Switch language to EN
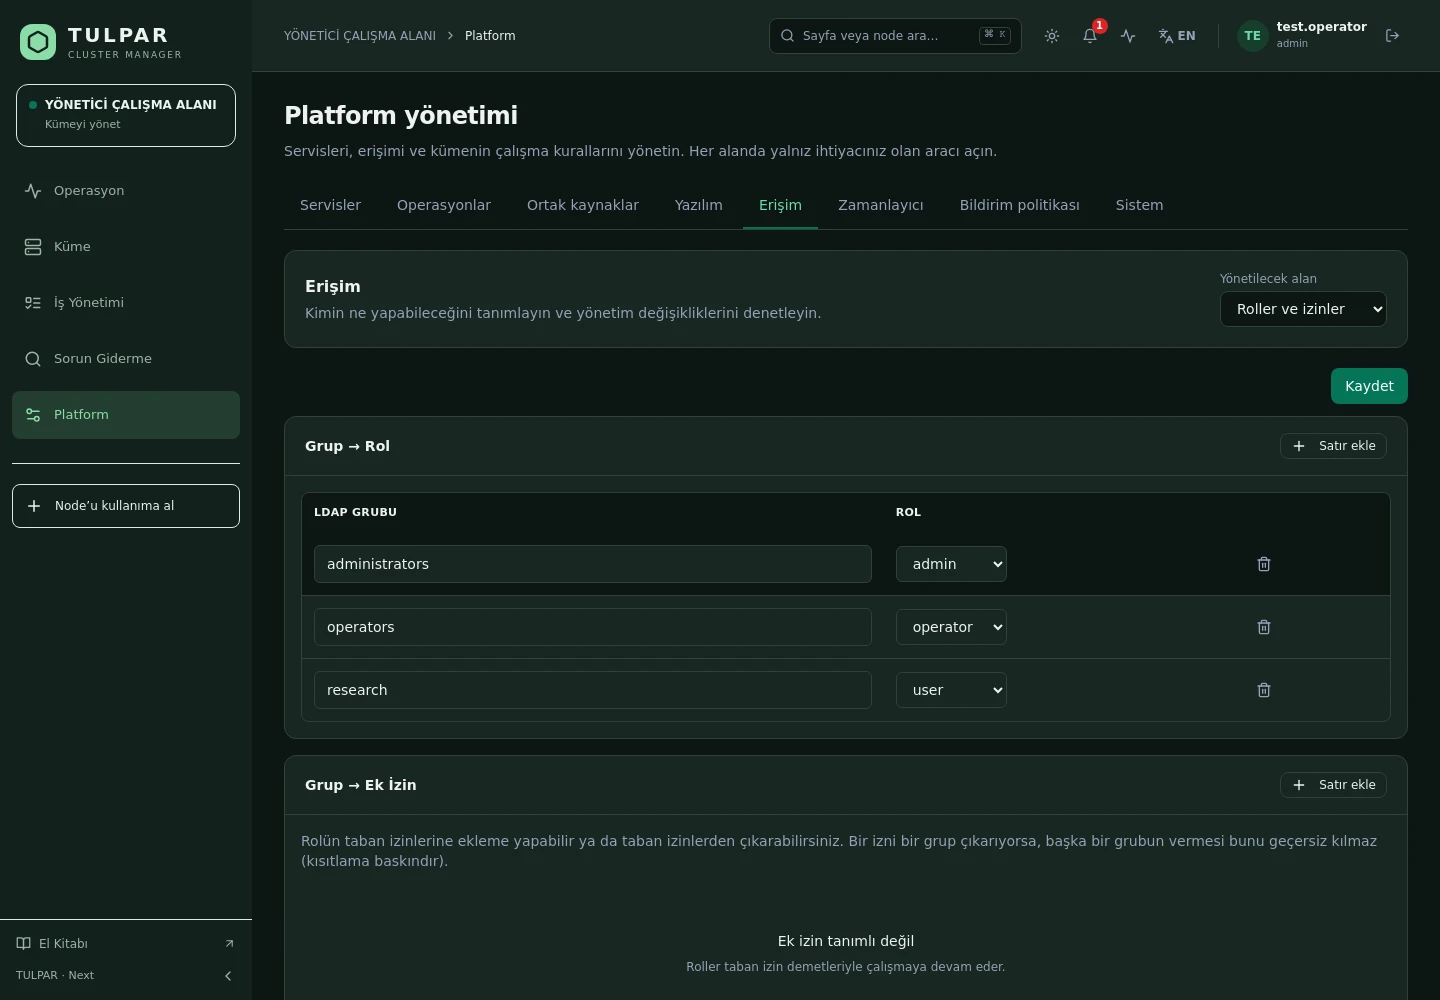The image size is (1440, 1000). click(1177, 36)
